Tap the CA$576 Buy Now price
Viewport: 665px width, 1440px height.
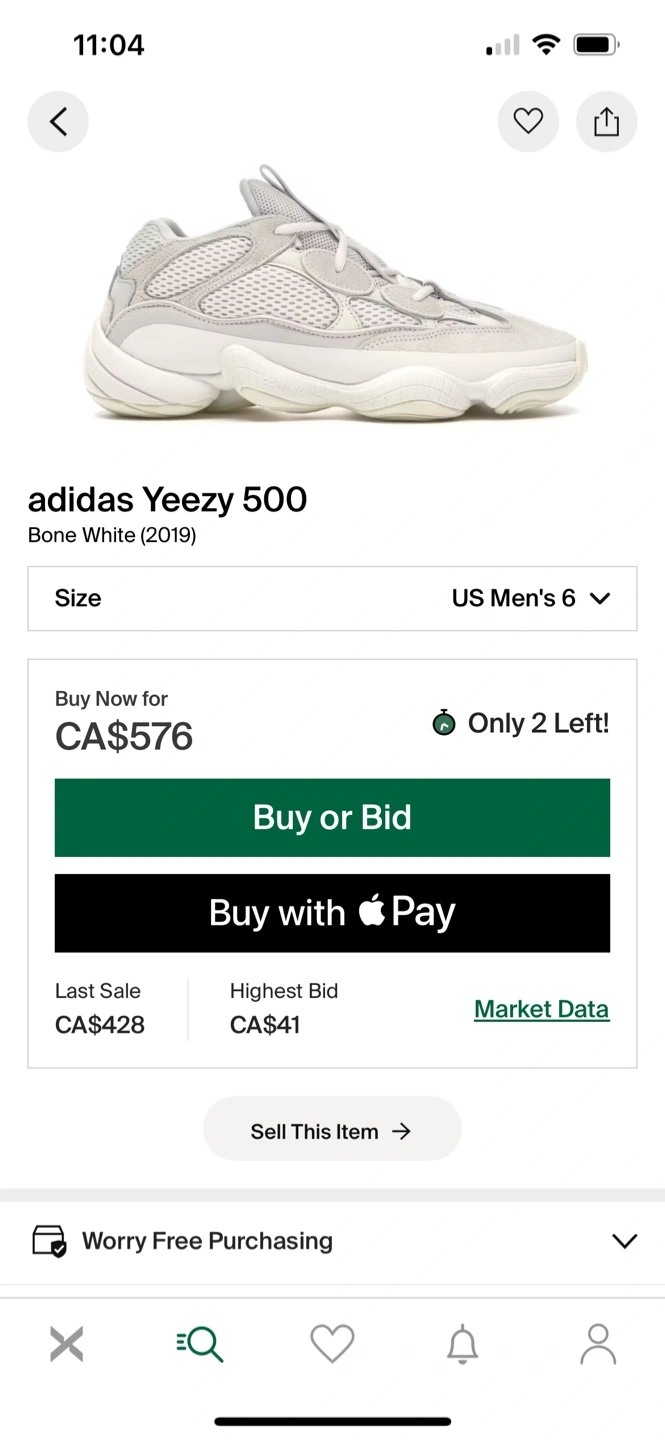click(x=124, y=737)
